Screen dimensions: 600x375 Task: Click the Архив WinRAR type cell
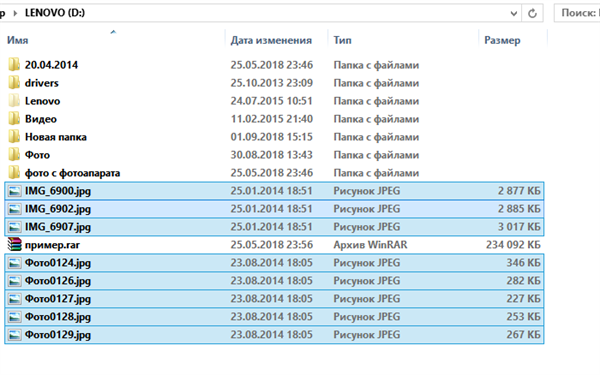370,245
